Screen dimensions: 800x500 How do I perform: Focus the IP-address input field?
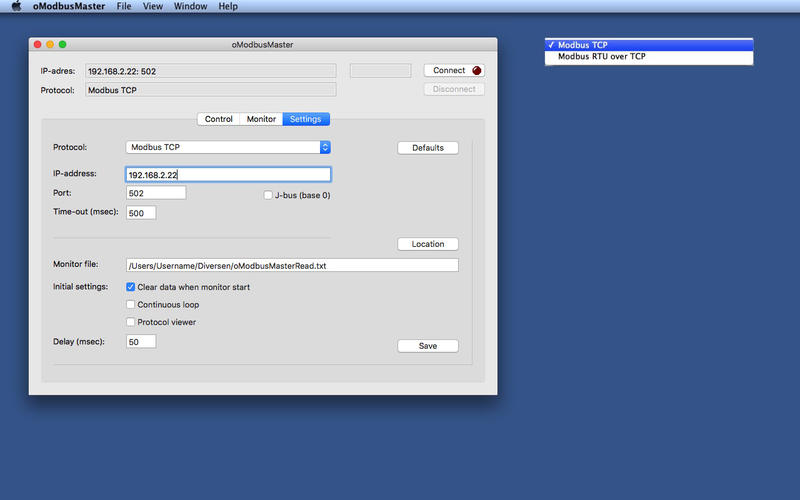point(228,174)
